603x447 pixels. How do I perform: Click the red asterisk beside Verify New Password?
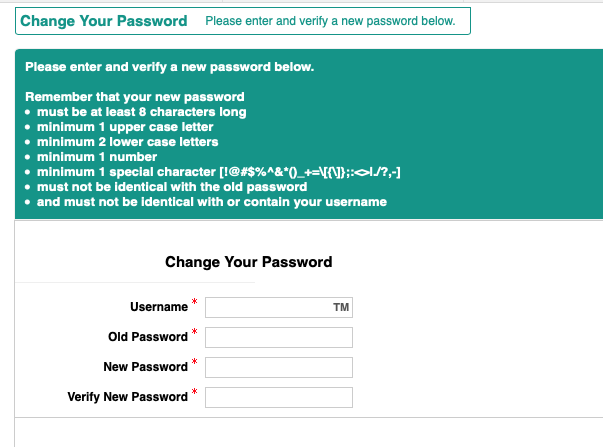[x=195, y=392]
